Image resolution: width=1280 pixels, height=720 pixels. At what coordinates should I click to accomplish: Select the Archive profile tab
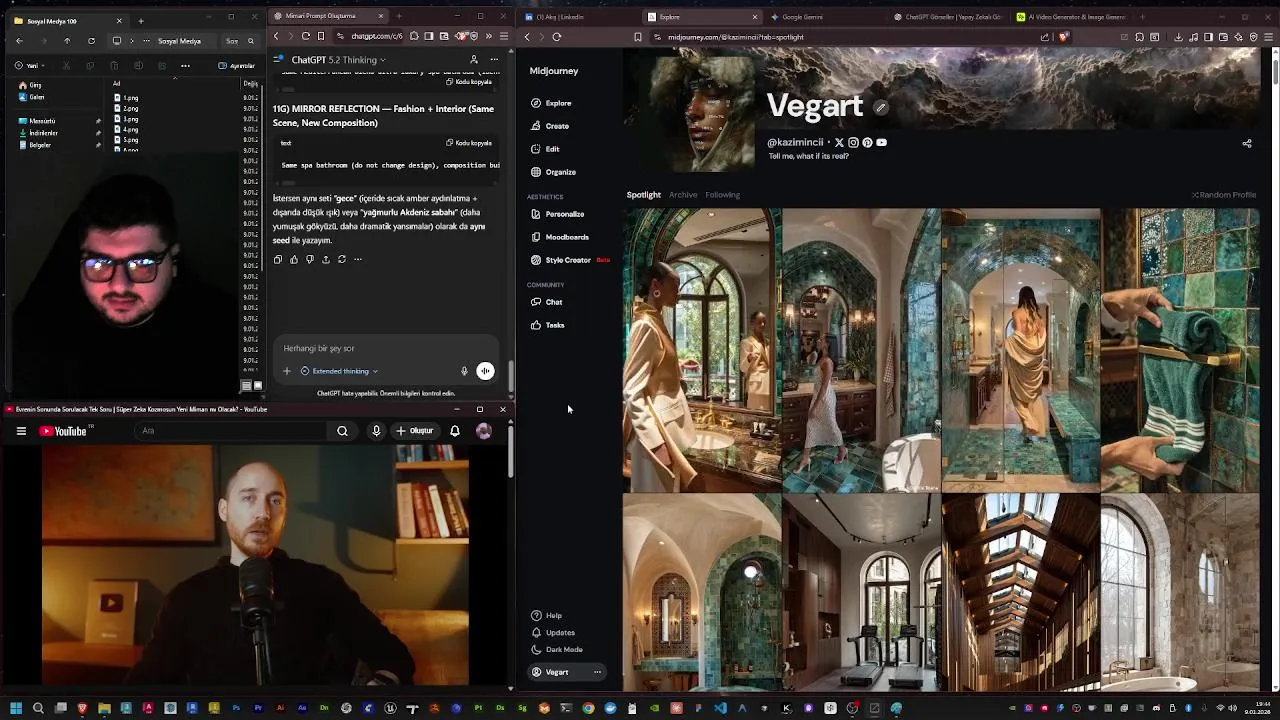click(683, 195)
